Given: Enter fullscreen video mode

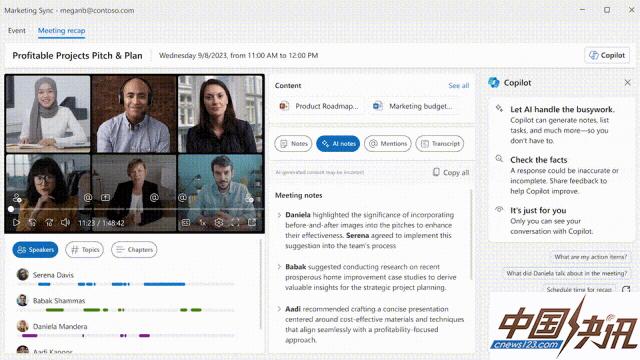Looking at the screenshot, I should 235,223.
